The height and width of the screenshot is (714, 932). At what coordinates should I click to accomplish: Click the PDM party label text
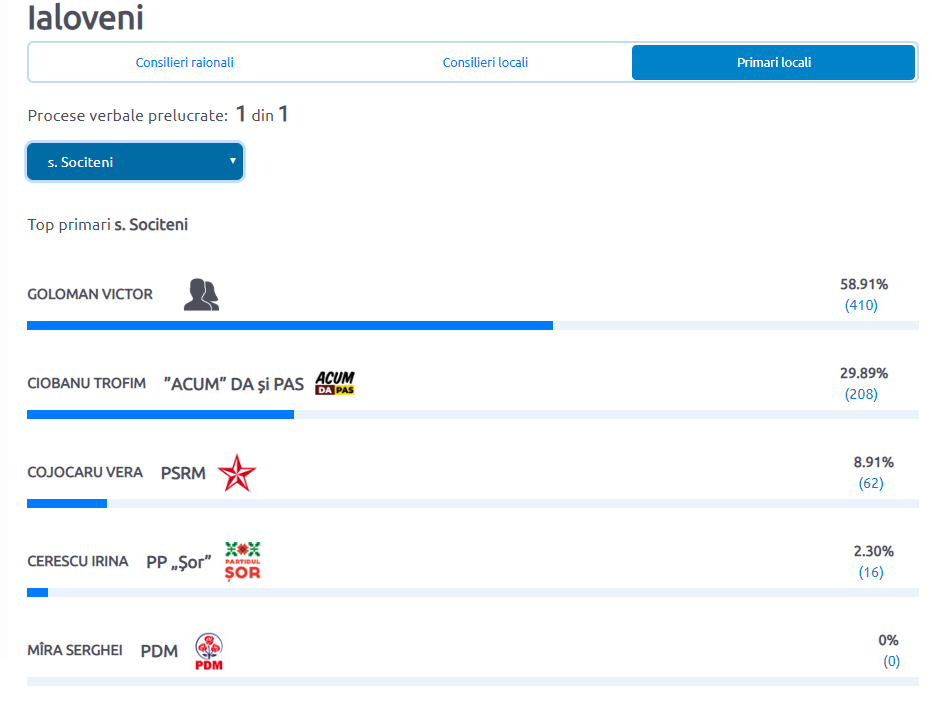tap(159, 652)
